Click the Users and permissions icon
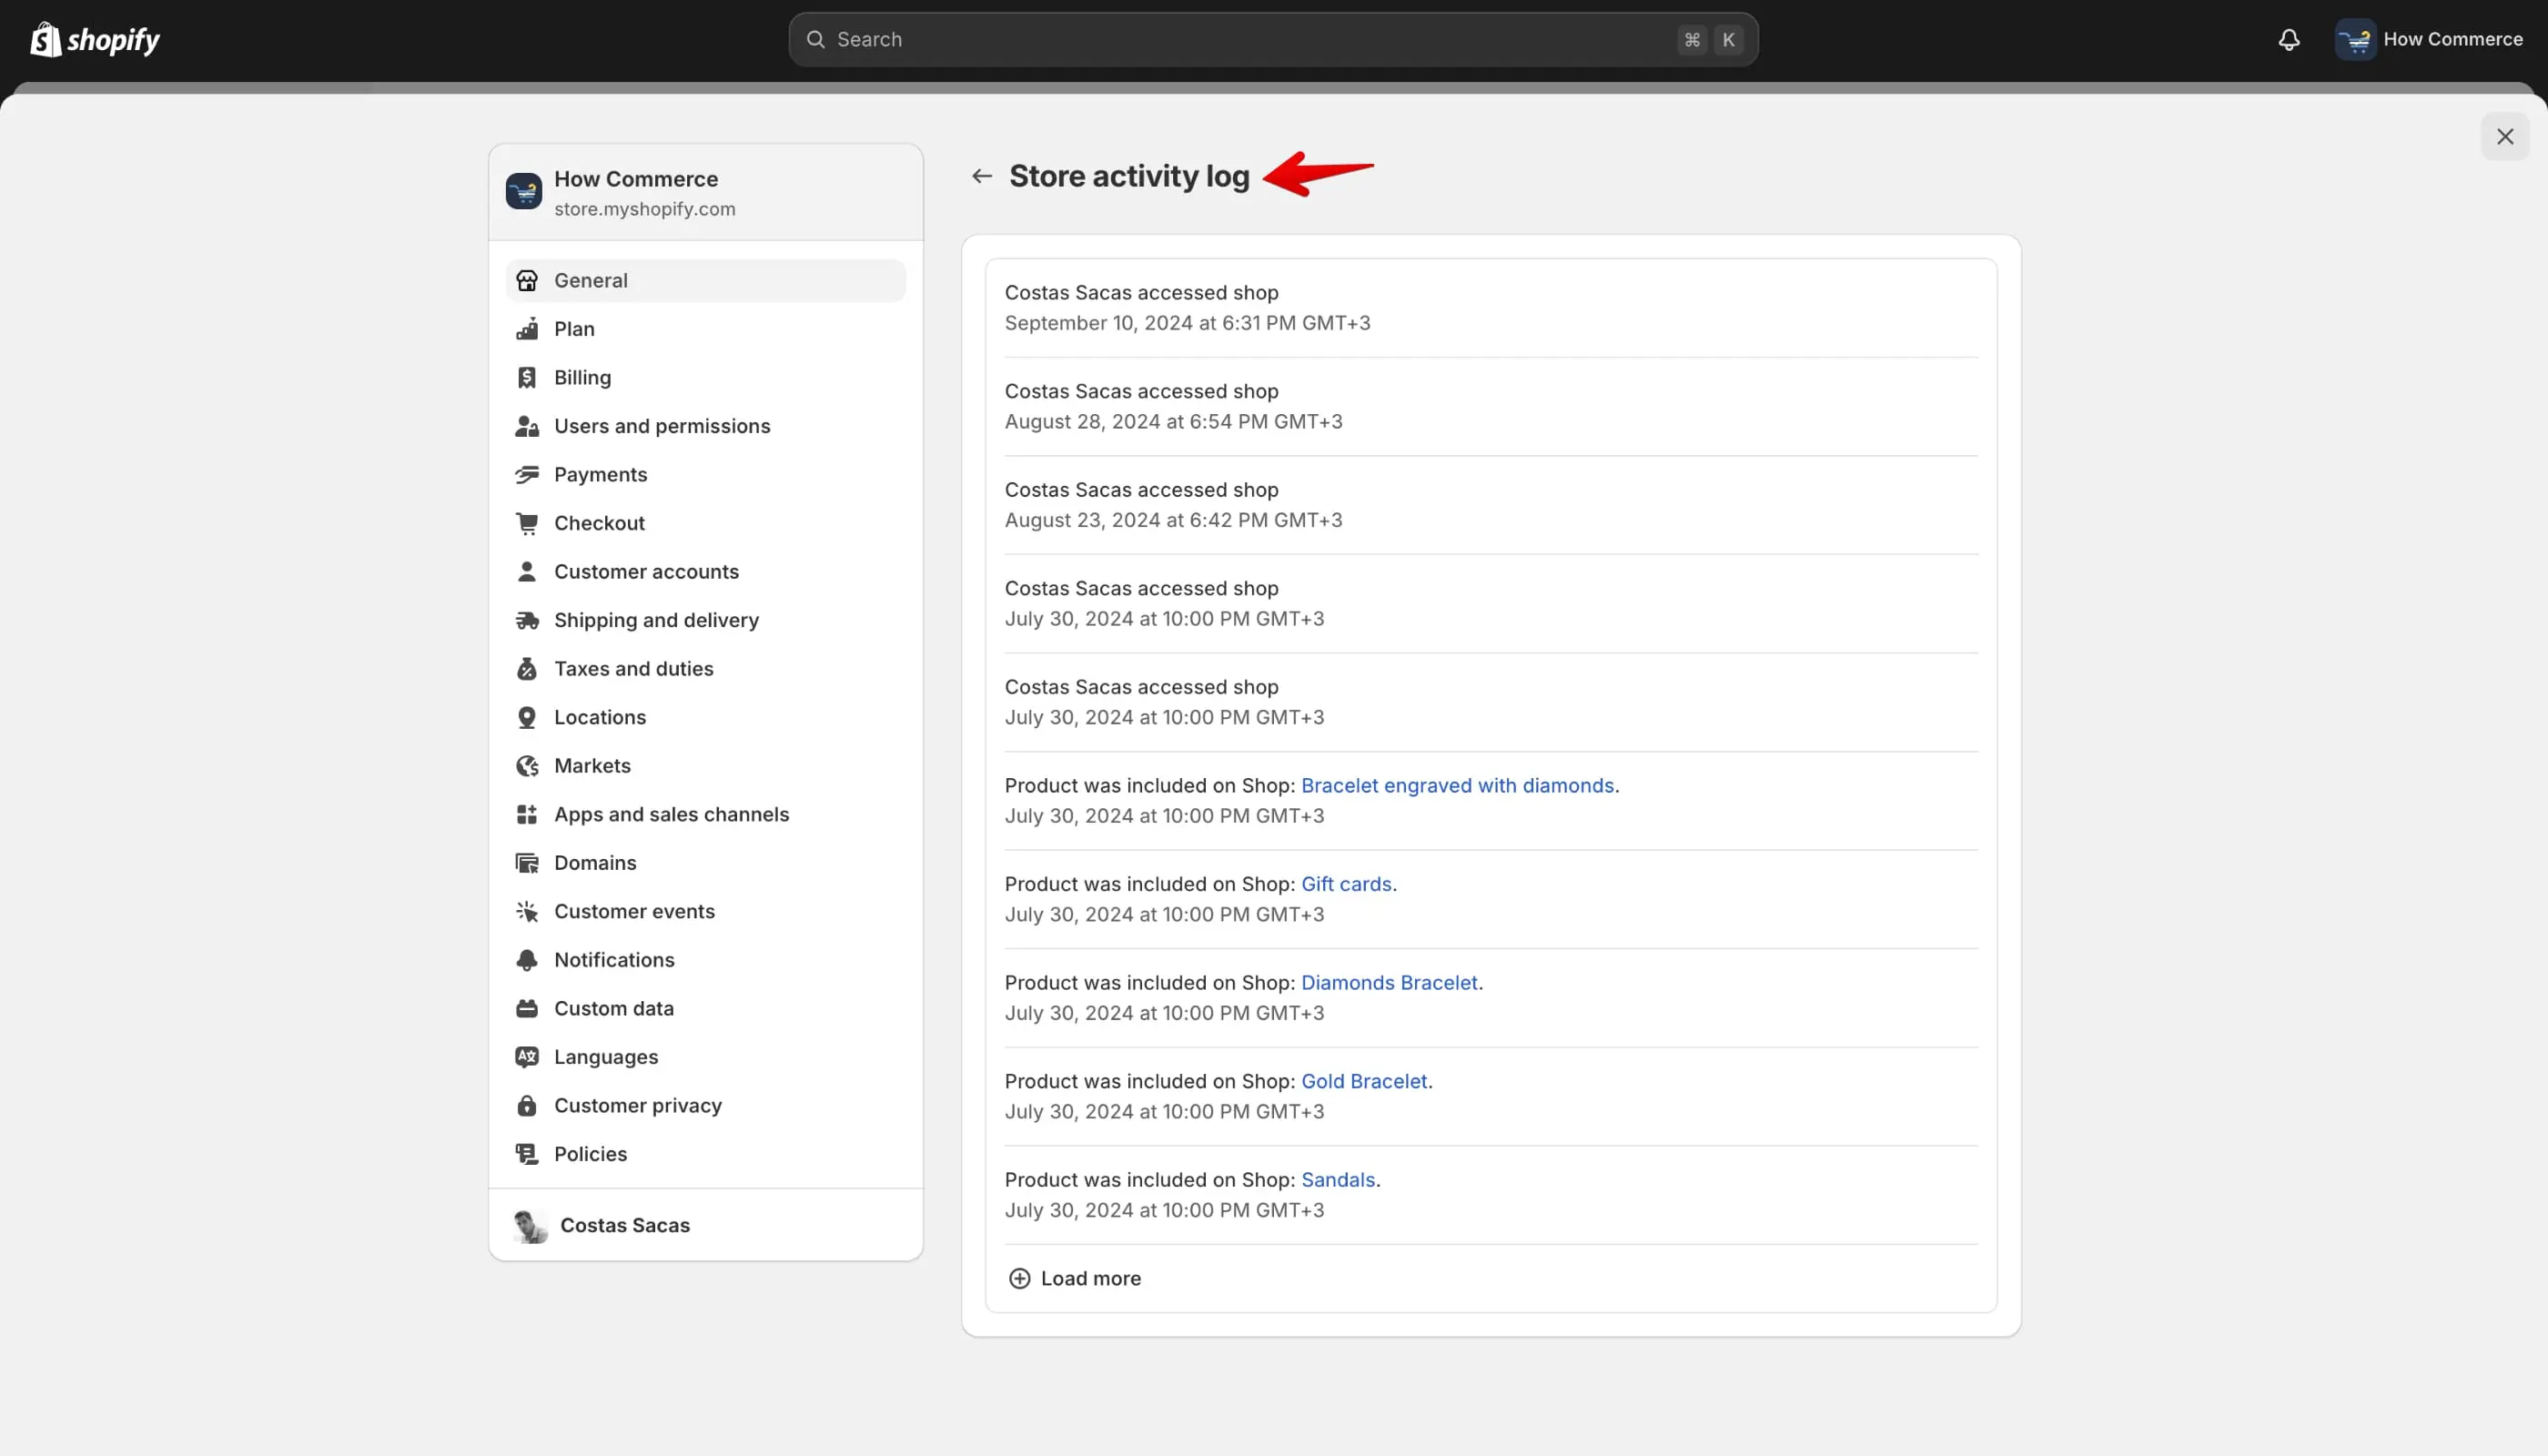 [x=527, y=426]
